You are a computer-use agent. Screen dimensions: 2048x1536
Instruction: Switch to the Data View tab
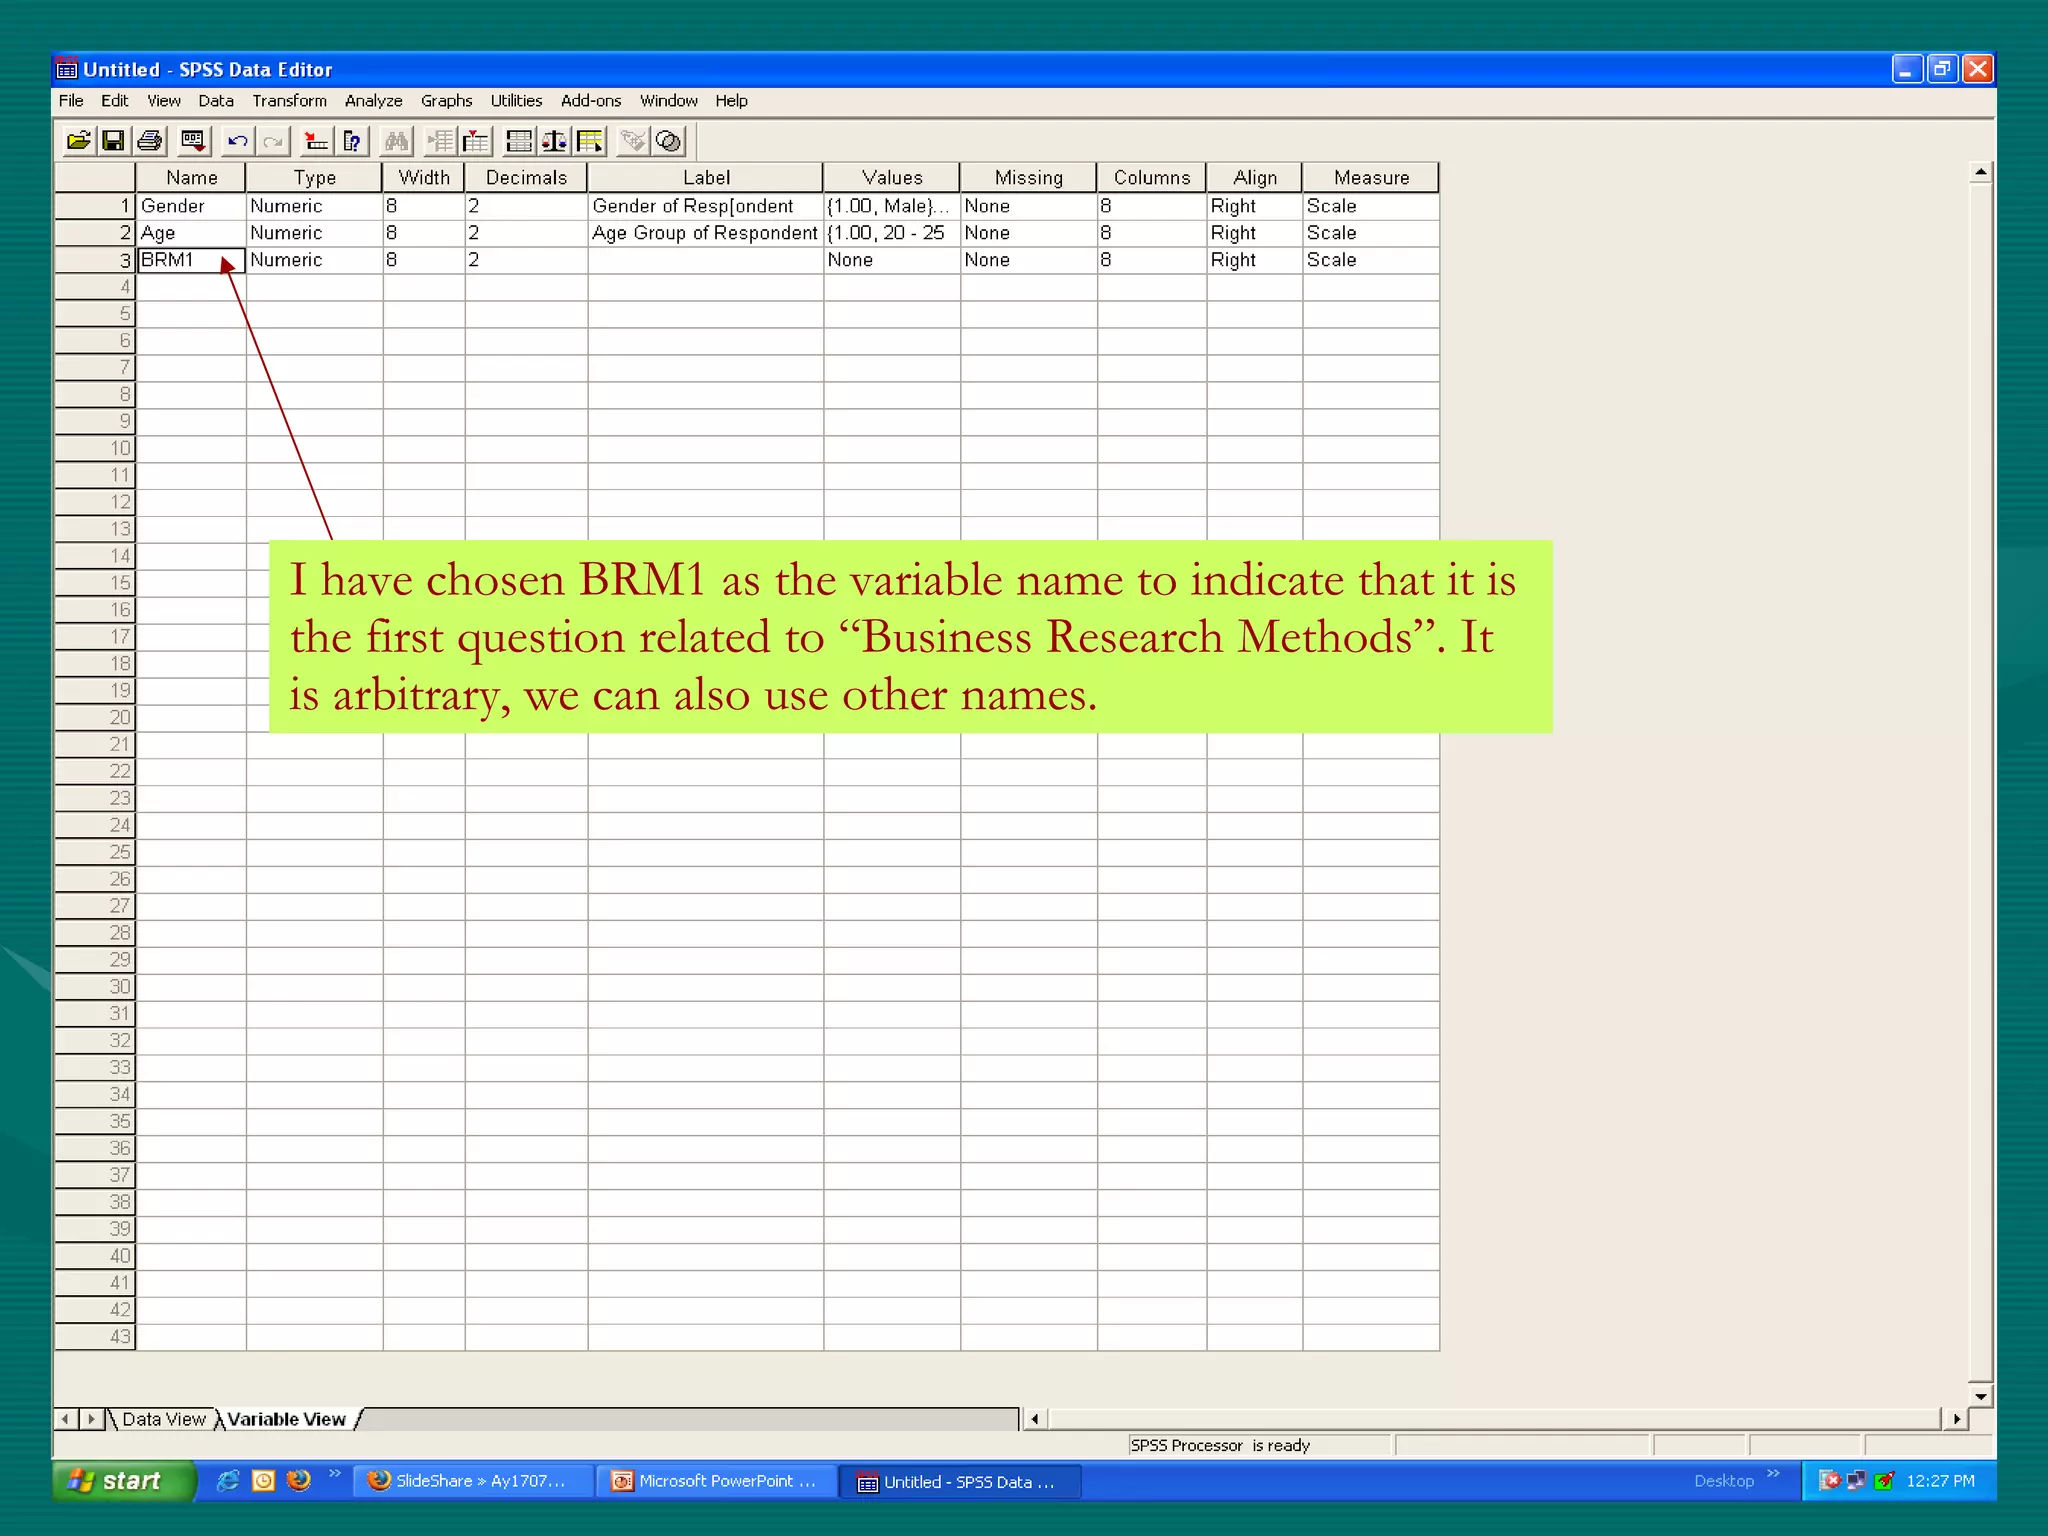coord(163,1419)
